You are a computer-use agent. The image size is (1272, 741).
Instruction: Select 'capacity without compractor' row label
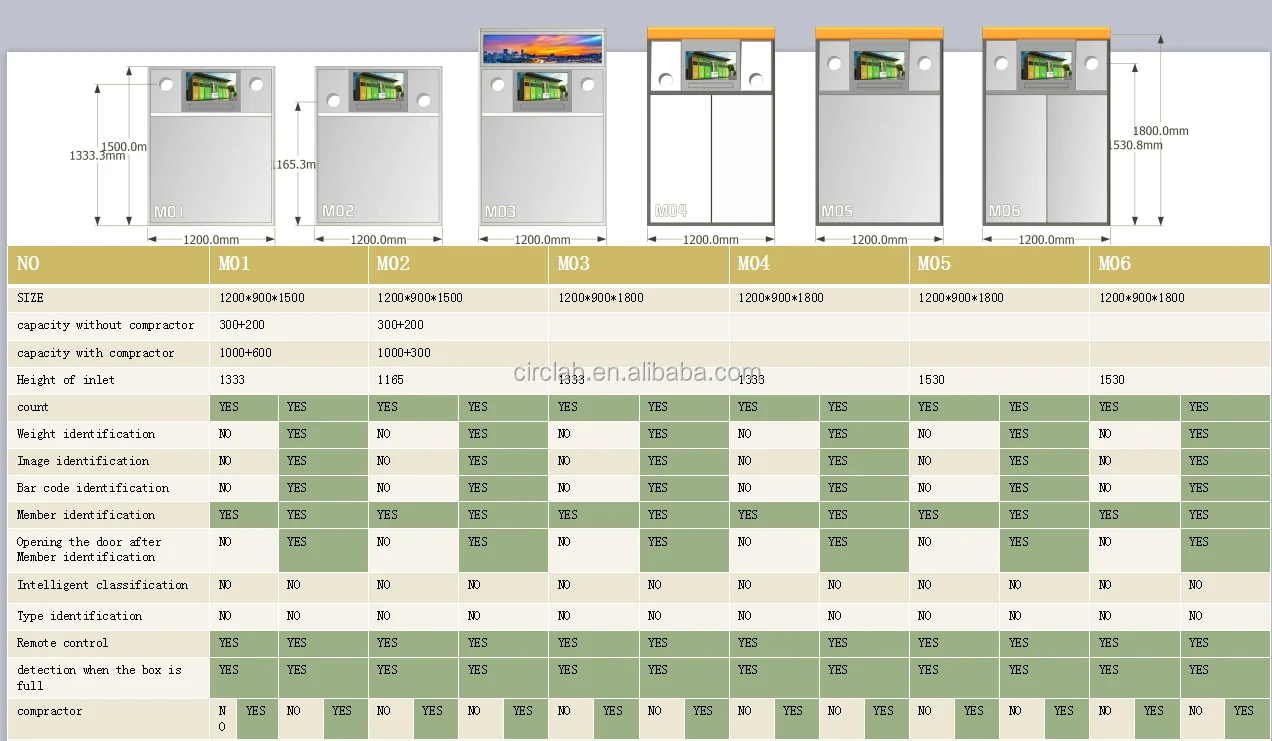(x=106, y=325)
